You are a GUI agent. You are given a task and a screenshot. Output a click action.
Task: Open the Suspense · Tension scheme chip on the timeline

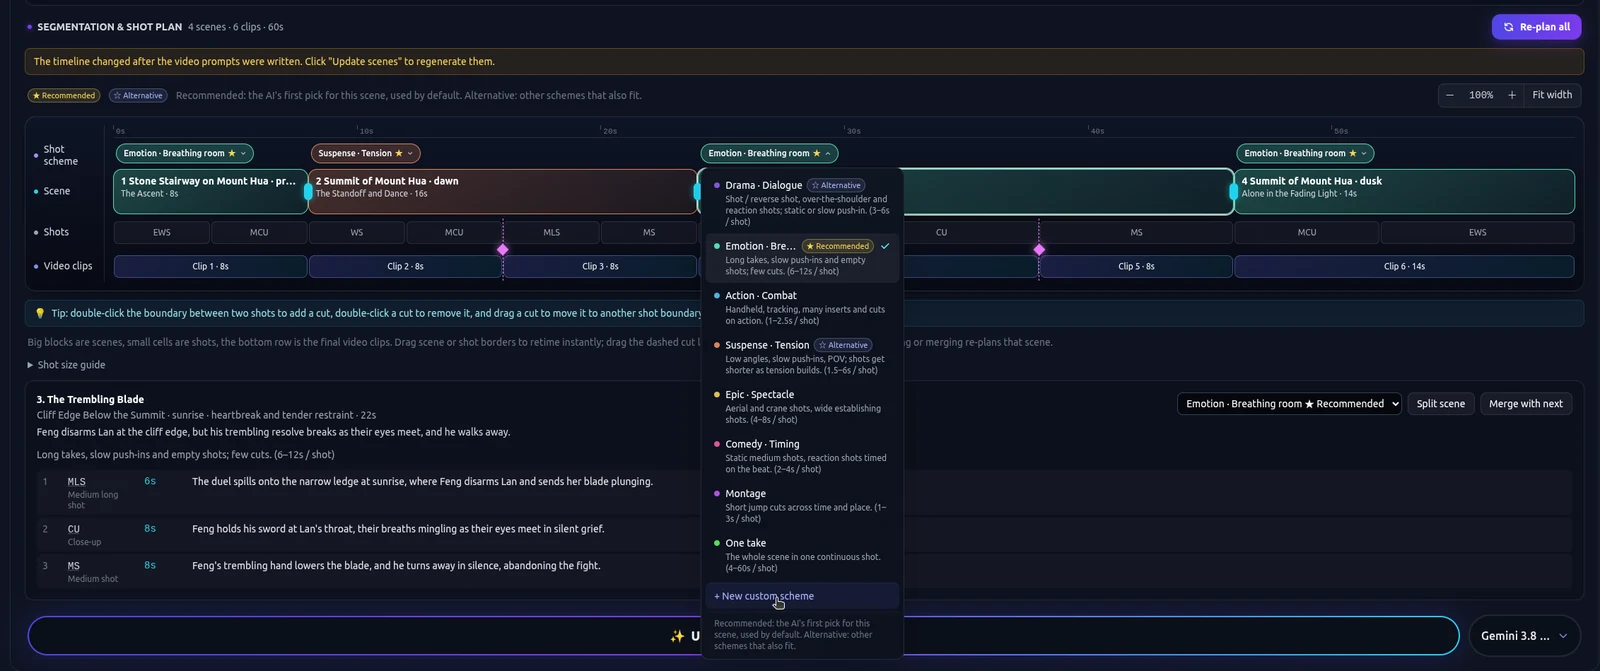pyautogui.click(x=366, y=153)
